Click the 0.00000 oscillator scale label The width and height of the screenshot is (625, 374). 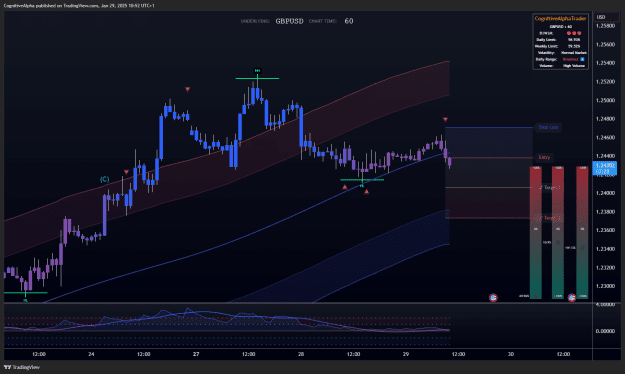[x=605, y=331]
